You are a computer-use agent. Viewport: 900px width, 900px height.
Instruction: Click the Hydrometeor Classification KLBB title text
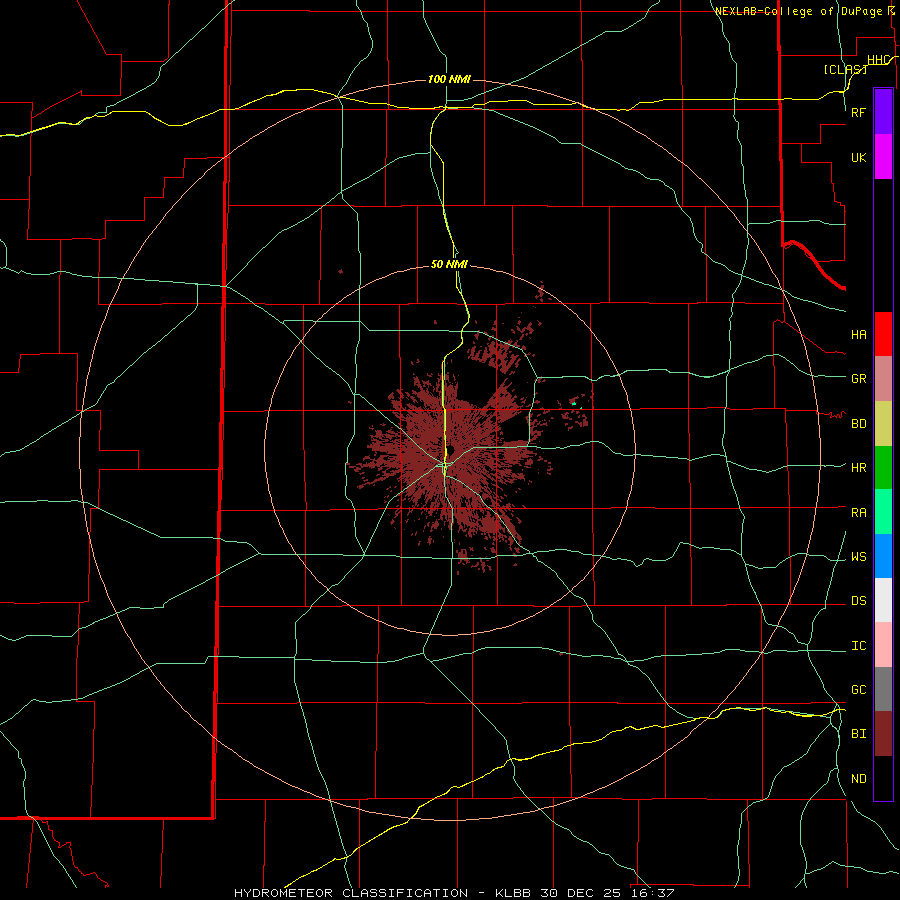[x=454, y=893]
